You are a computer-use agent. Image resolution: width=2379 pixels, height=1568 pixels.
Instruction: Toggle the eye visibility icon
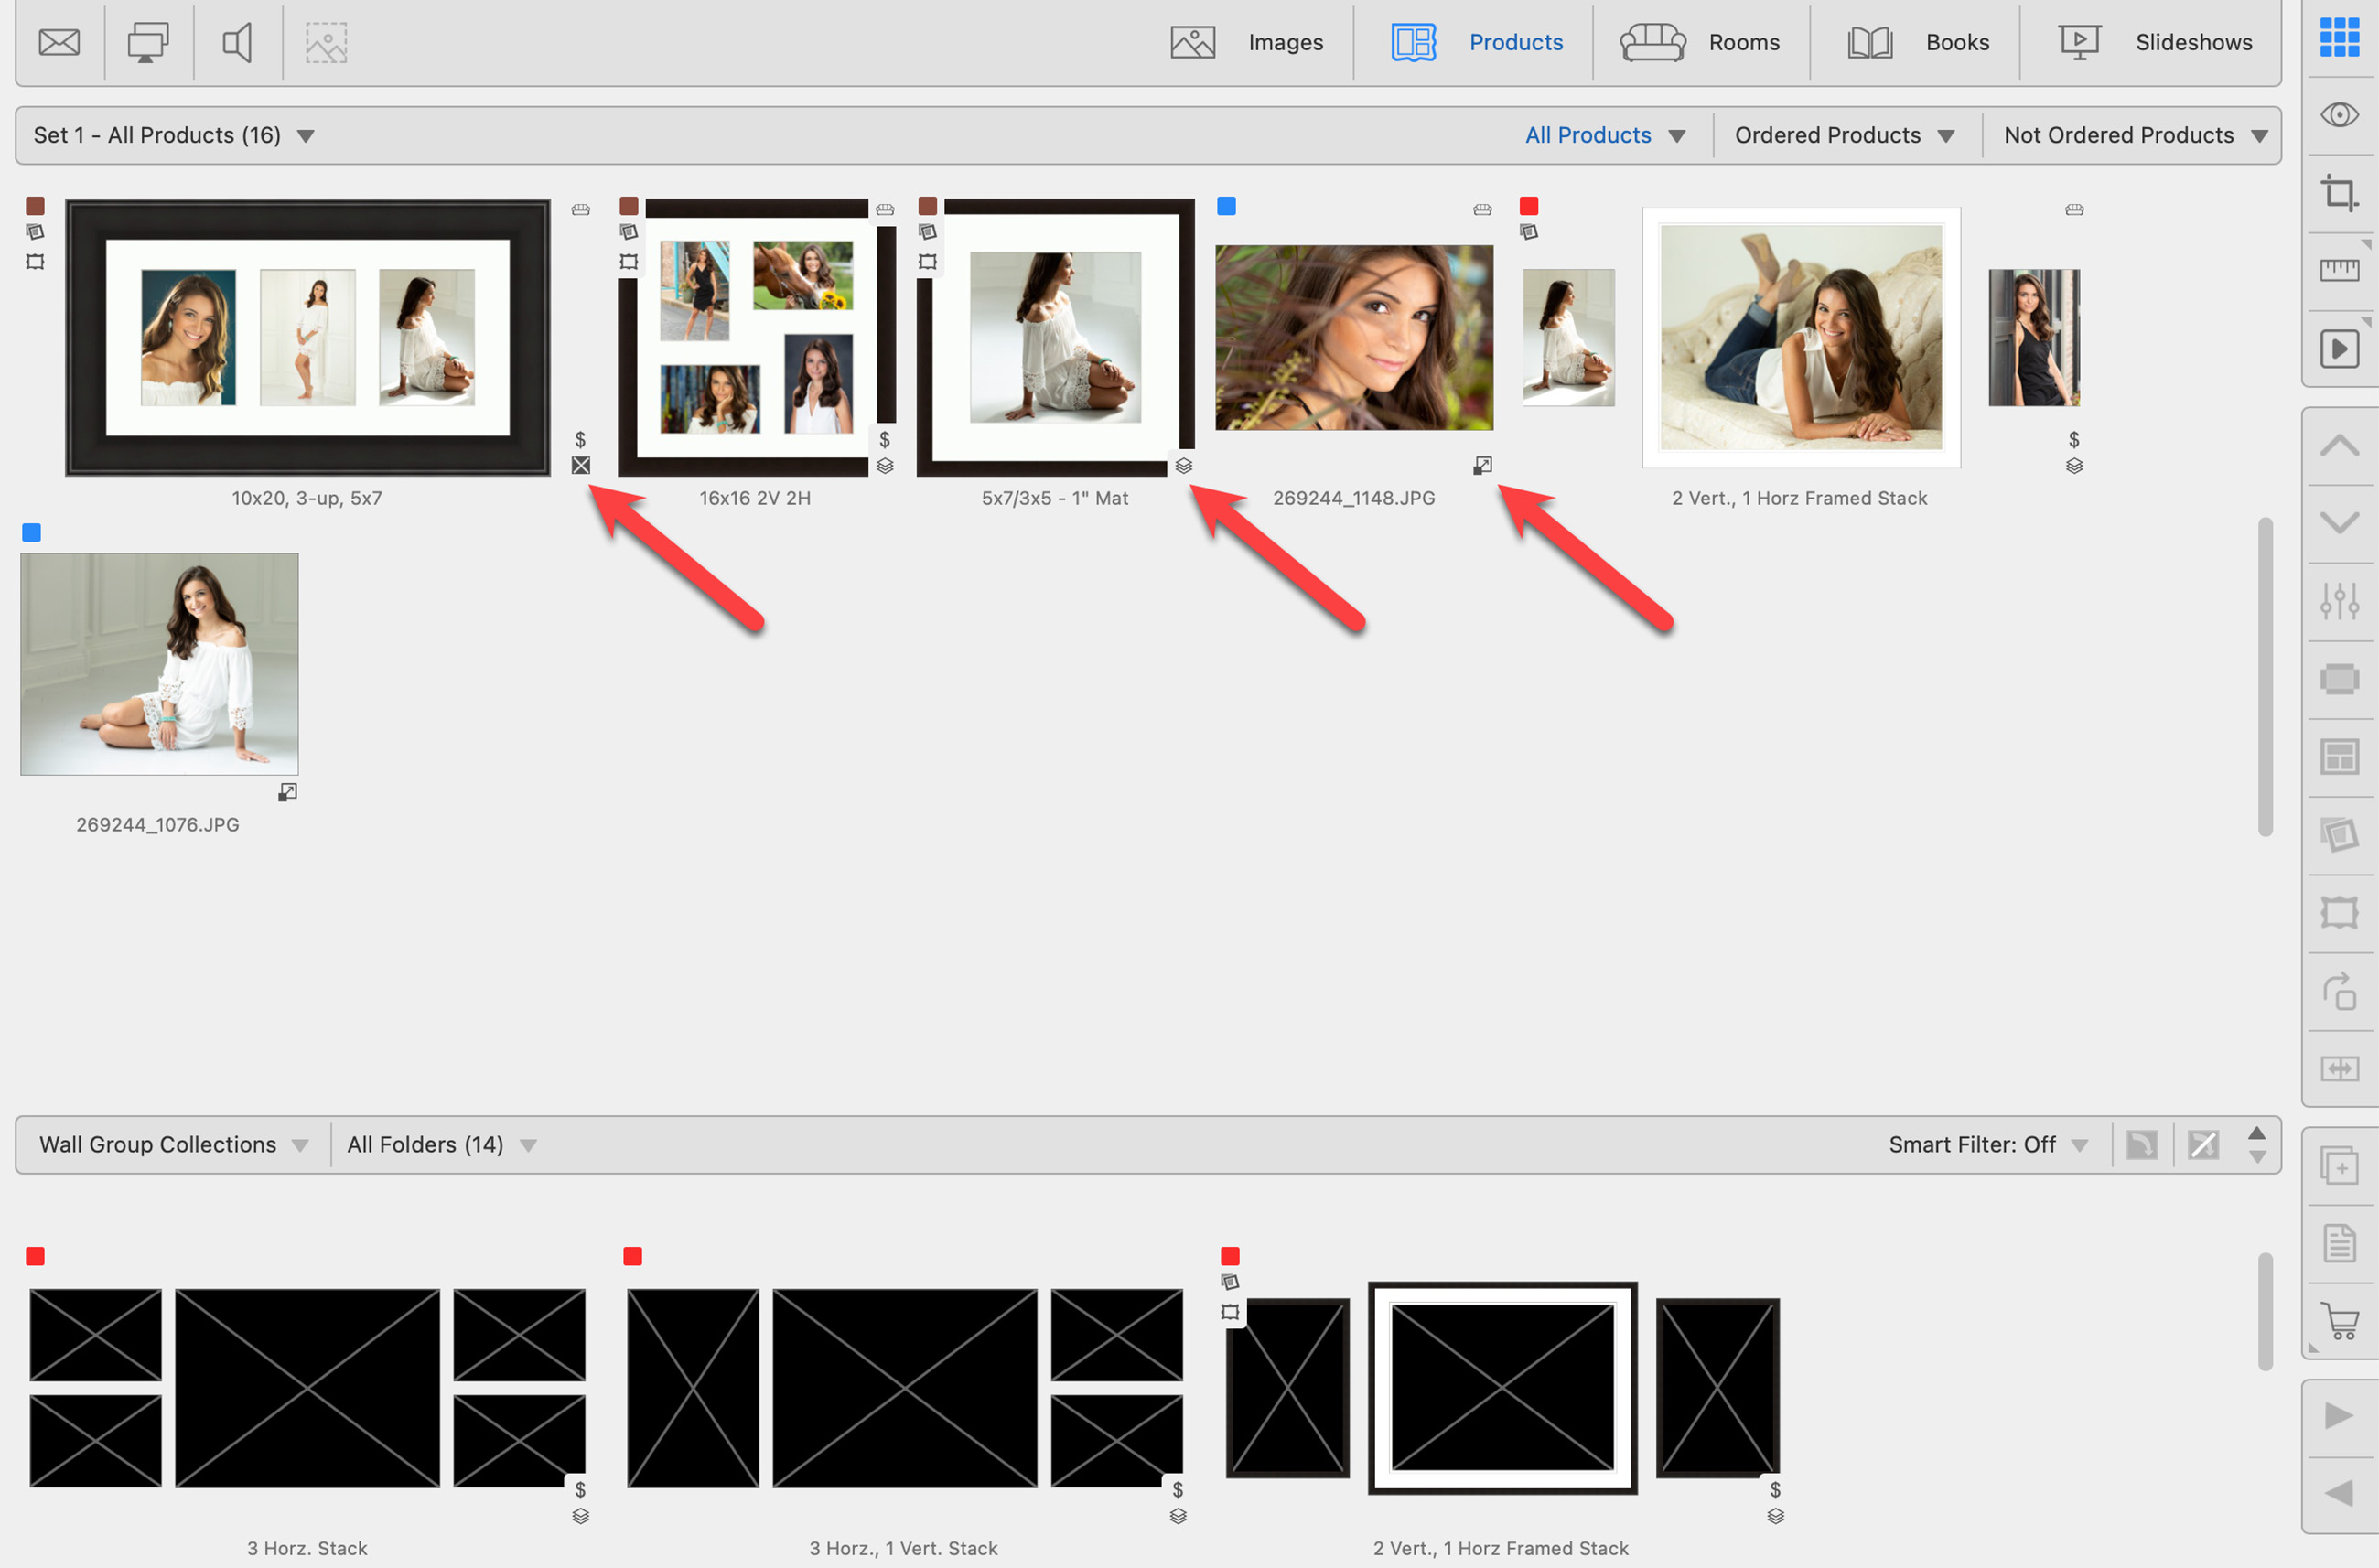coord(2339,115)
